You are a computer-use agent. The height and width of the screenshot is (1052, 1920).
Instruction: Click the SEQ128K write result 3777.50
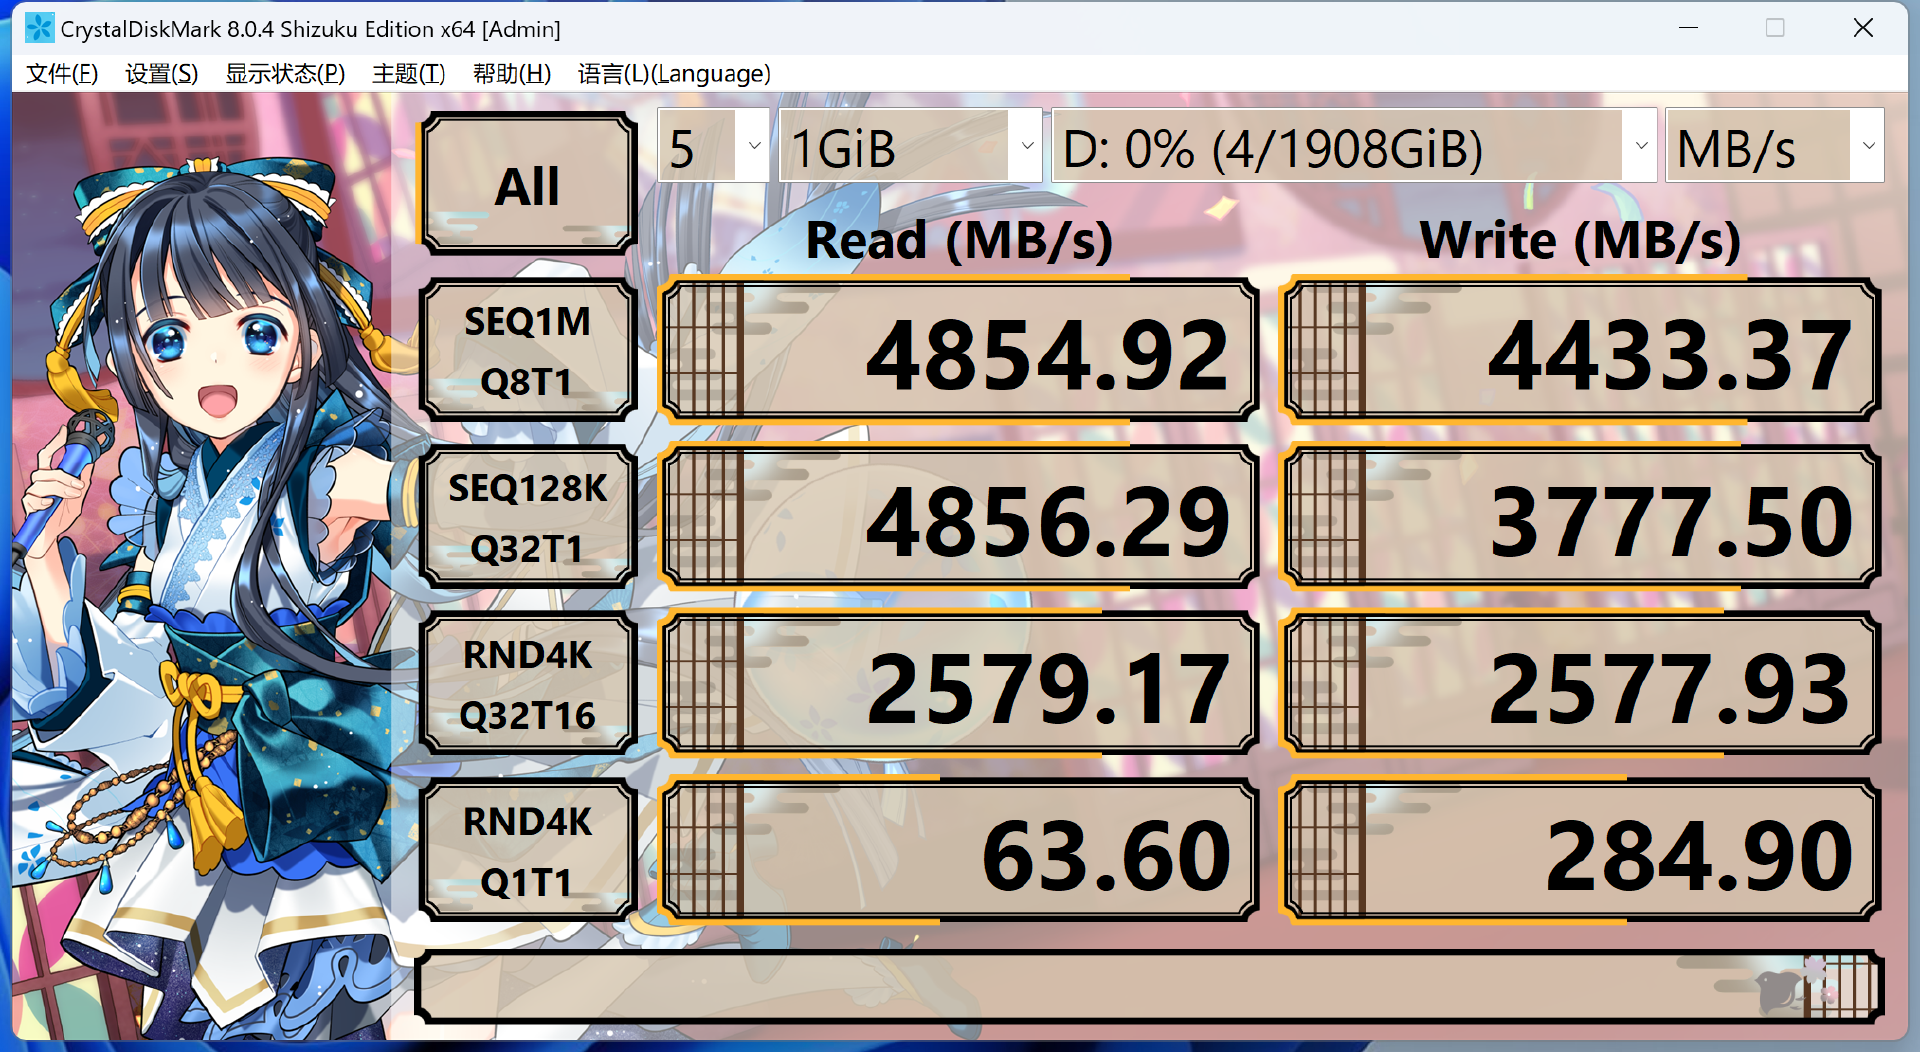pyautogui.click(x=1581, y=517)
